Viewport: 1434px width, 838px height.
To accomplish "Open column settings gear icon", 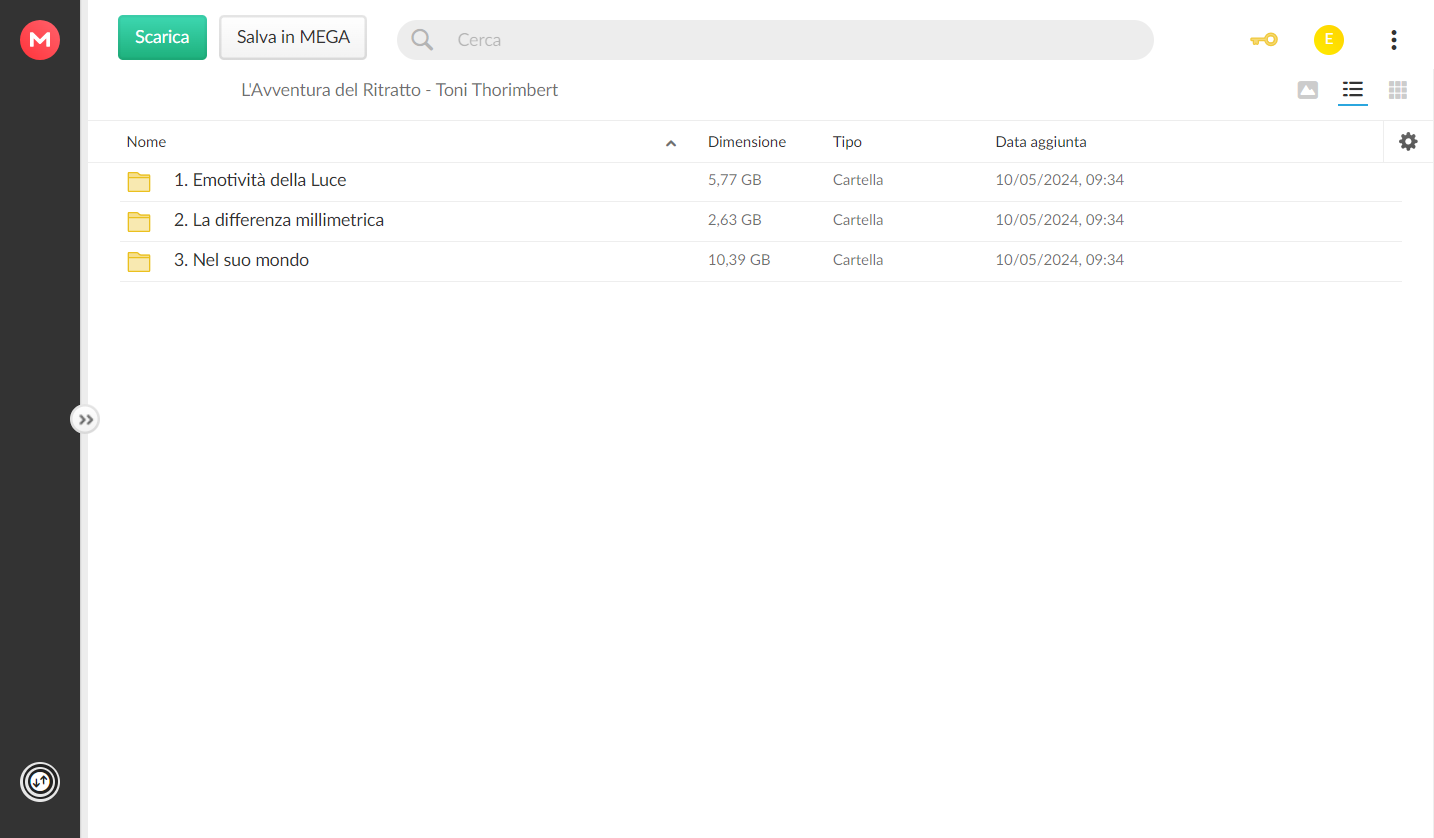I will 1408,142.
